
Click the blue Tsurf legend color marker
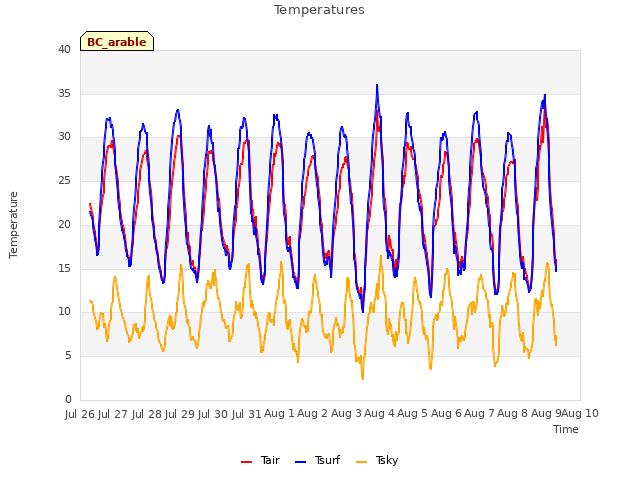(x=300, y=462)
